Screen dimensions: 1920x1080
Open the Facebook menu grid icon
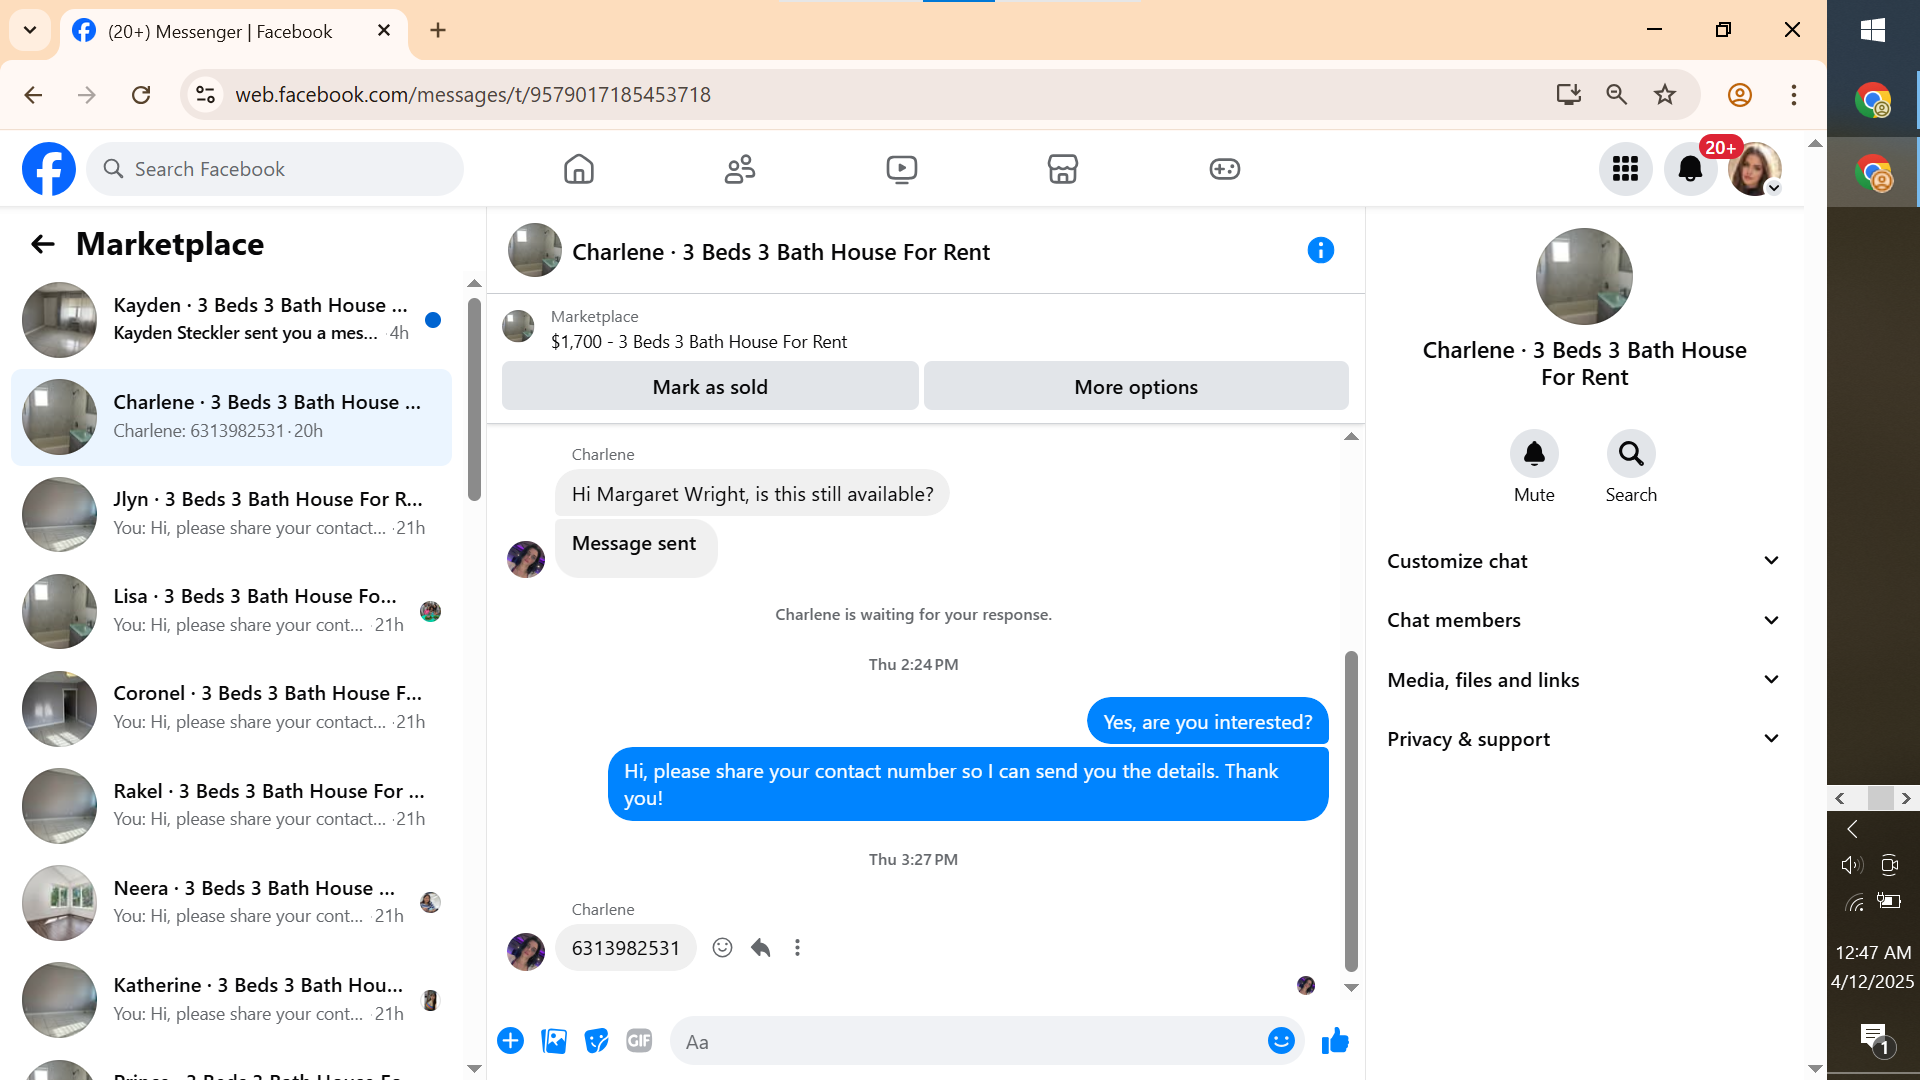(x=1625, y=169)
